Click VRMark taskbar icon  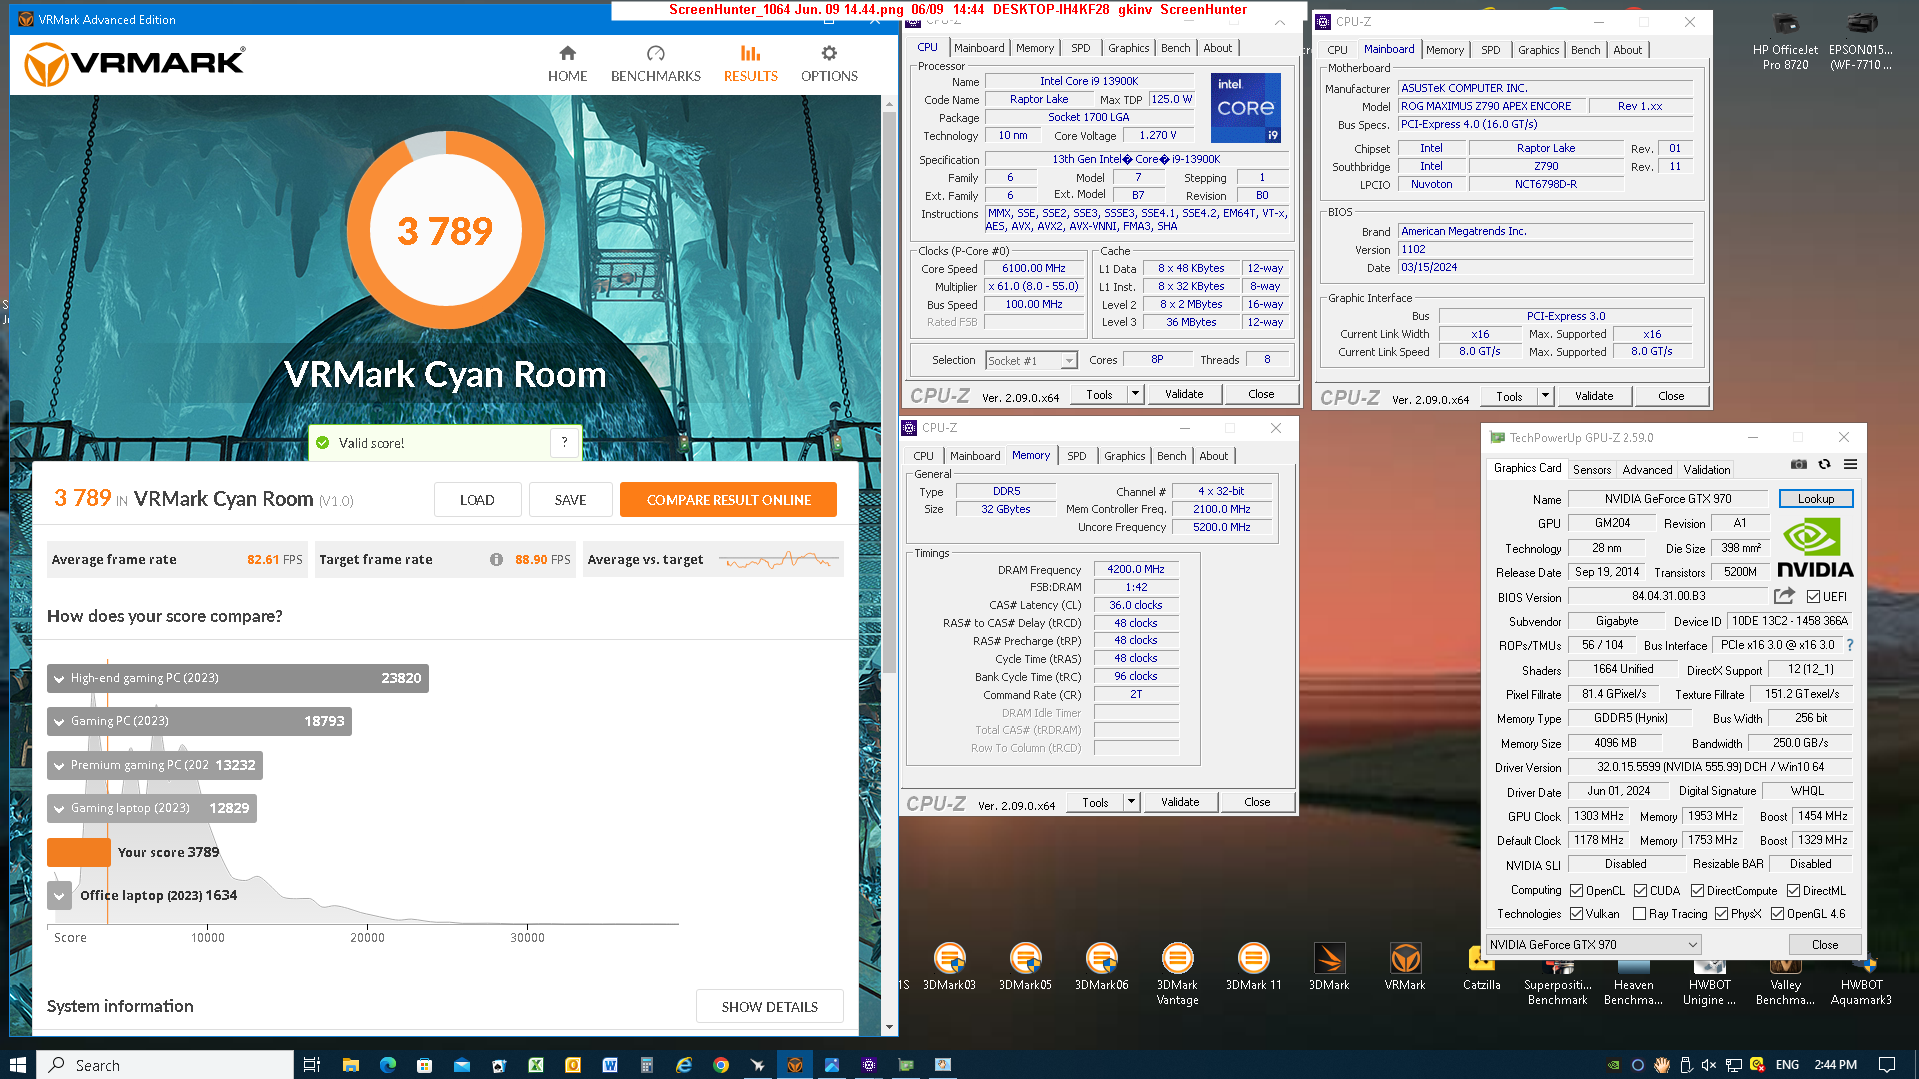795,1065
